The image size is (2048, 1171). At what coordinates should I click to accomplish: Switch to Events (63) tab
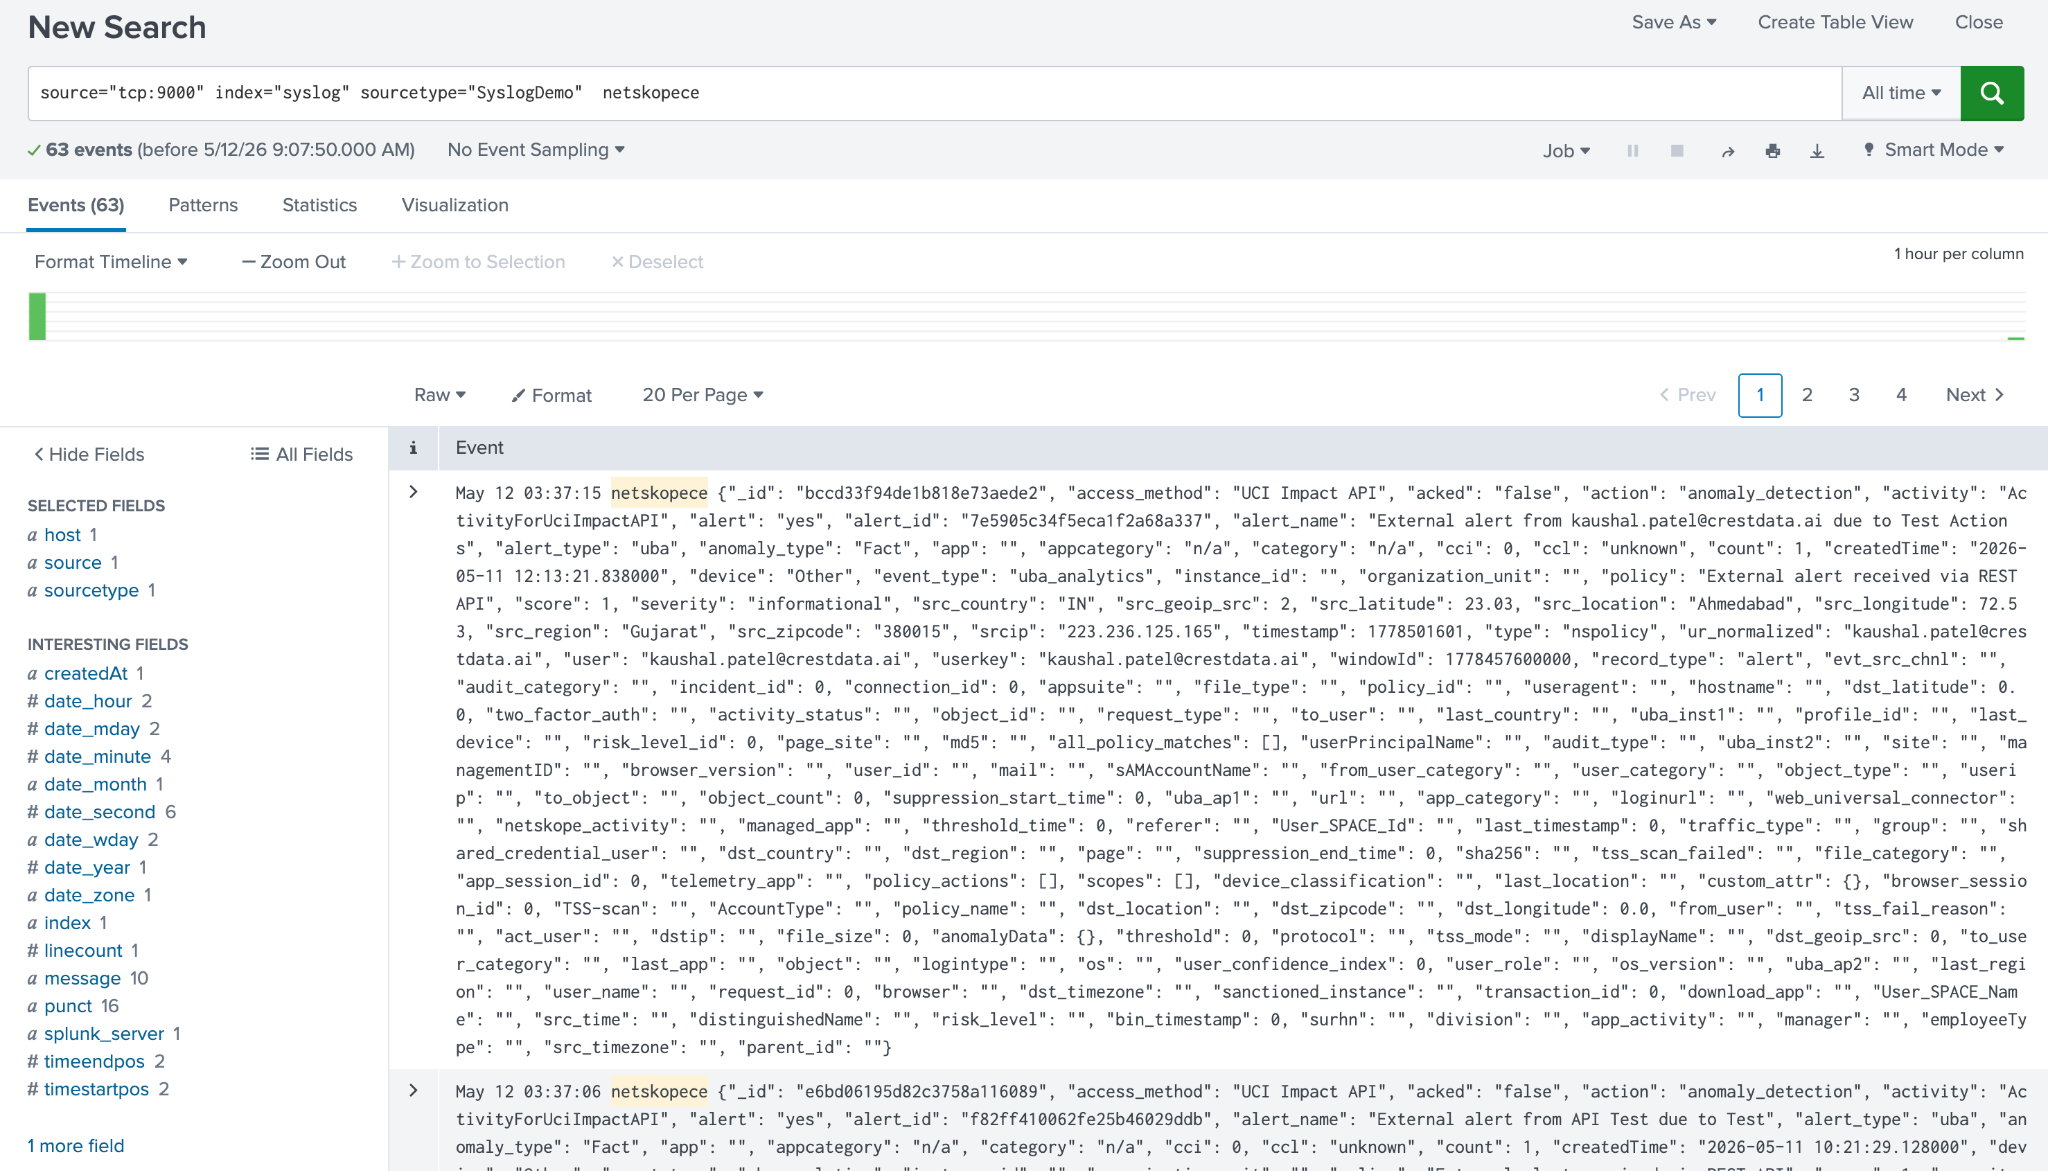76,205
